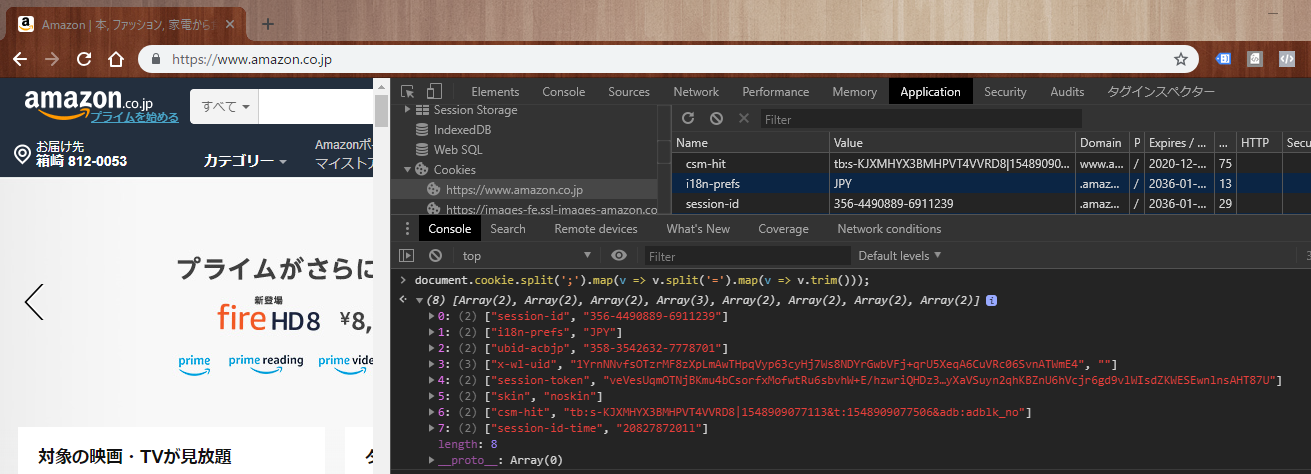Open the drawer three-dot menu
The width and height of the screenshot is (1311, 474).
(404, 229)
